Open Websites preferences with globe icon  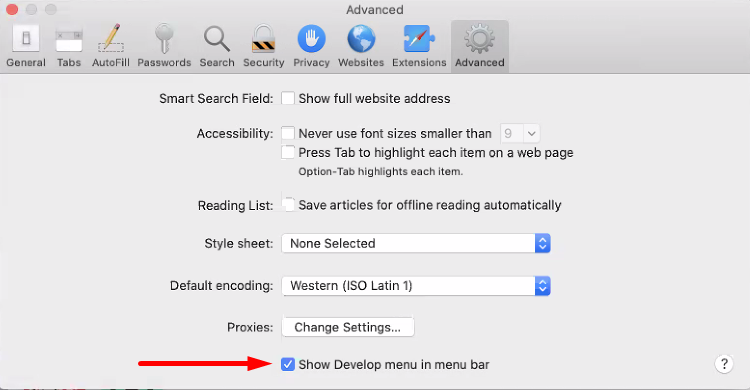[361, 46]
